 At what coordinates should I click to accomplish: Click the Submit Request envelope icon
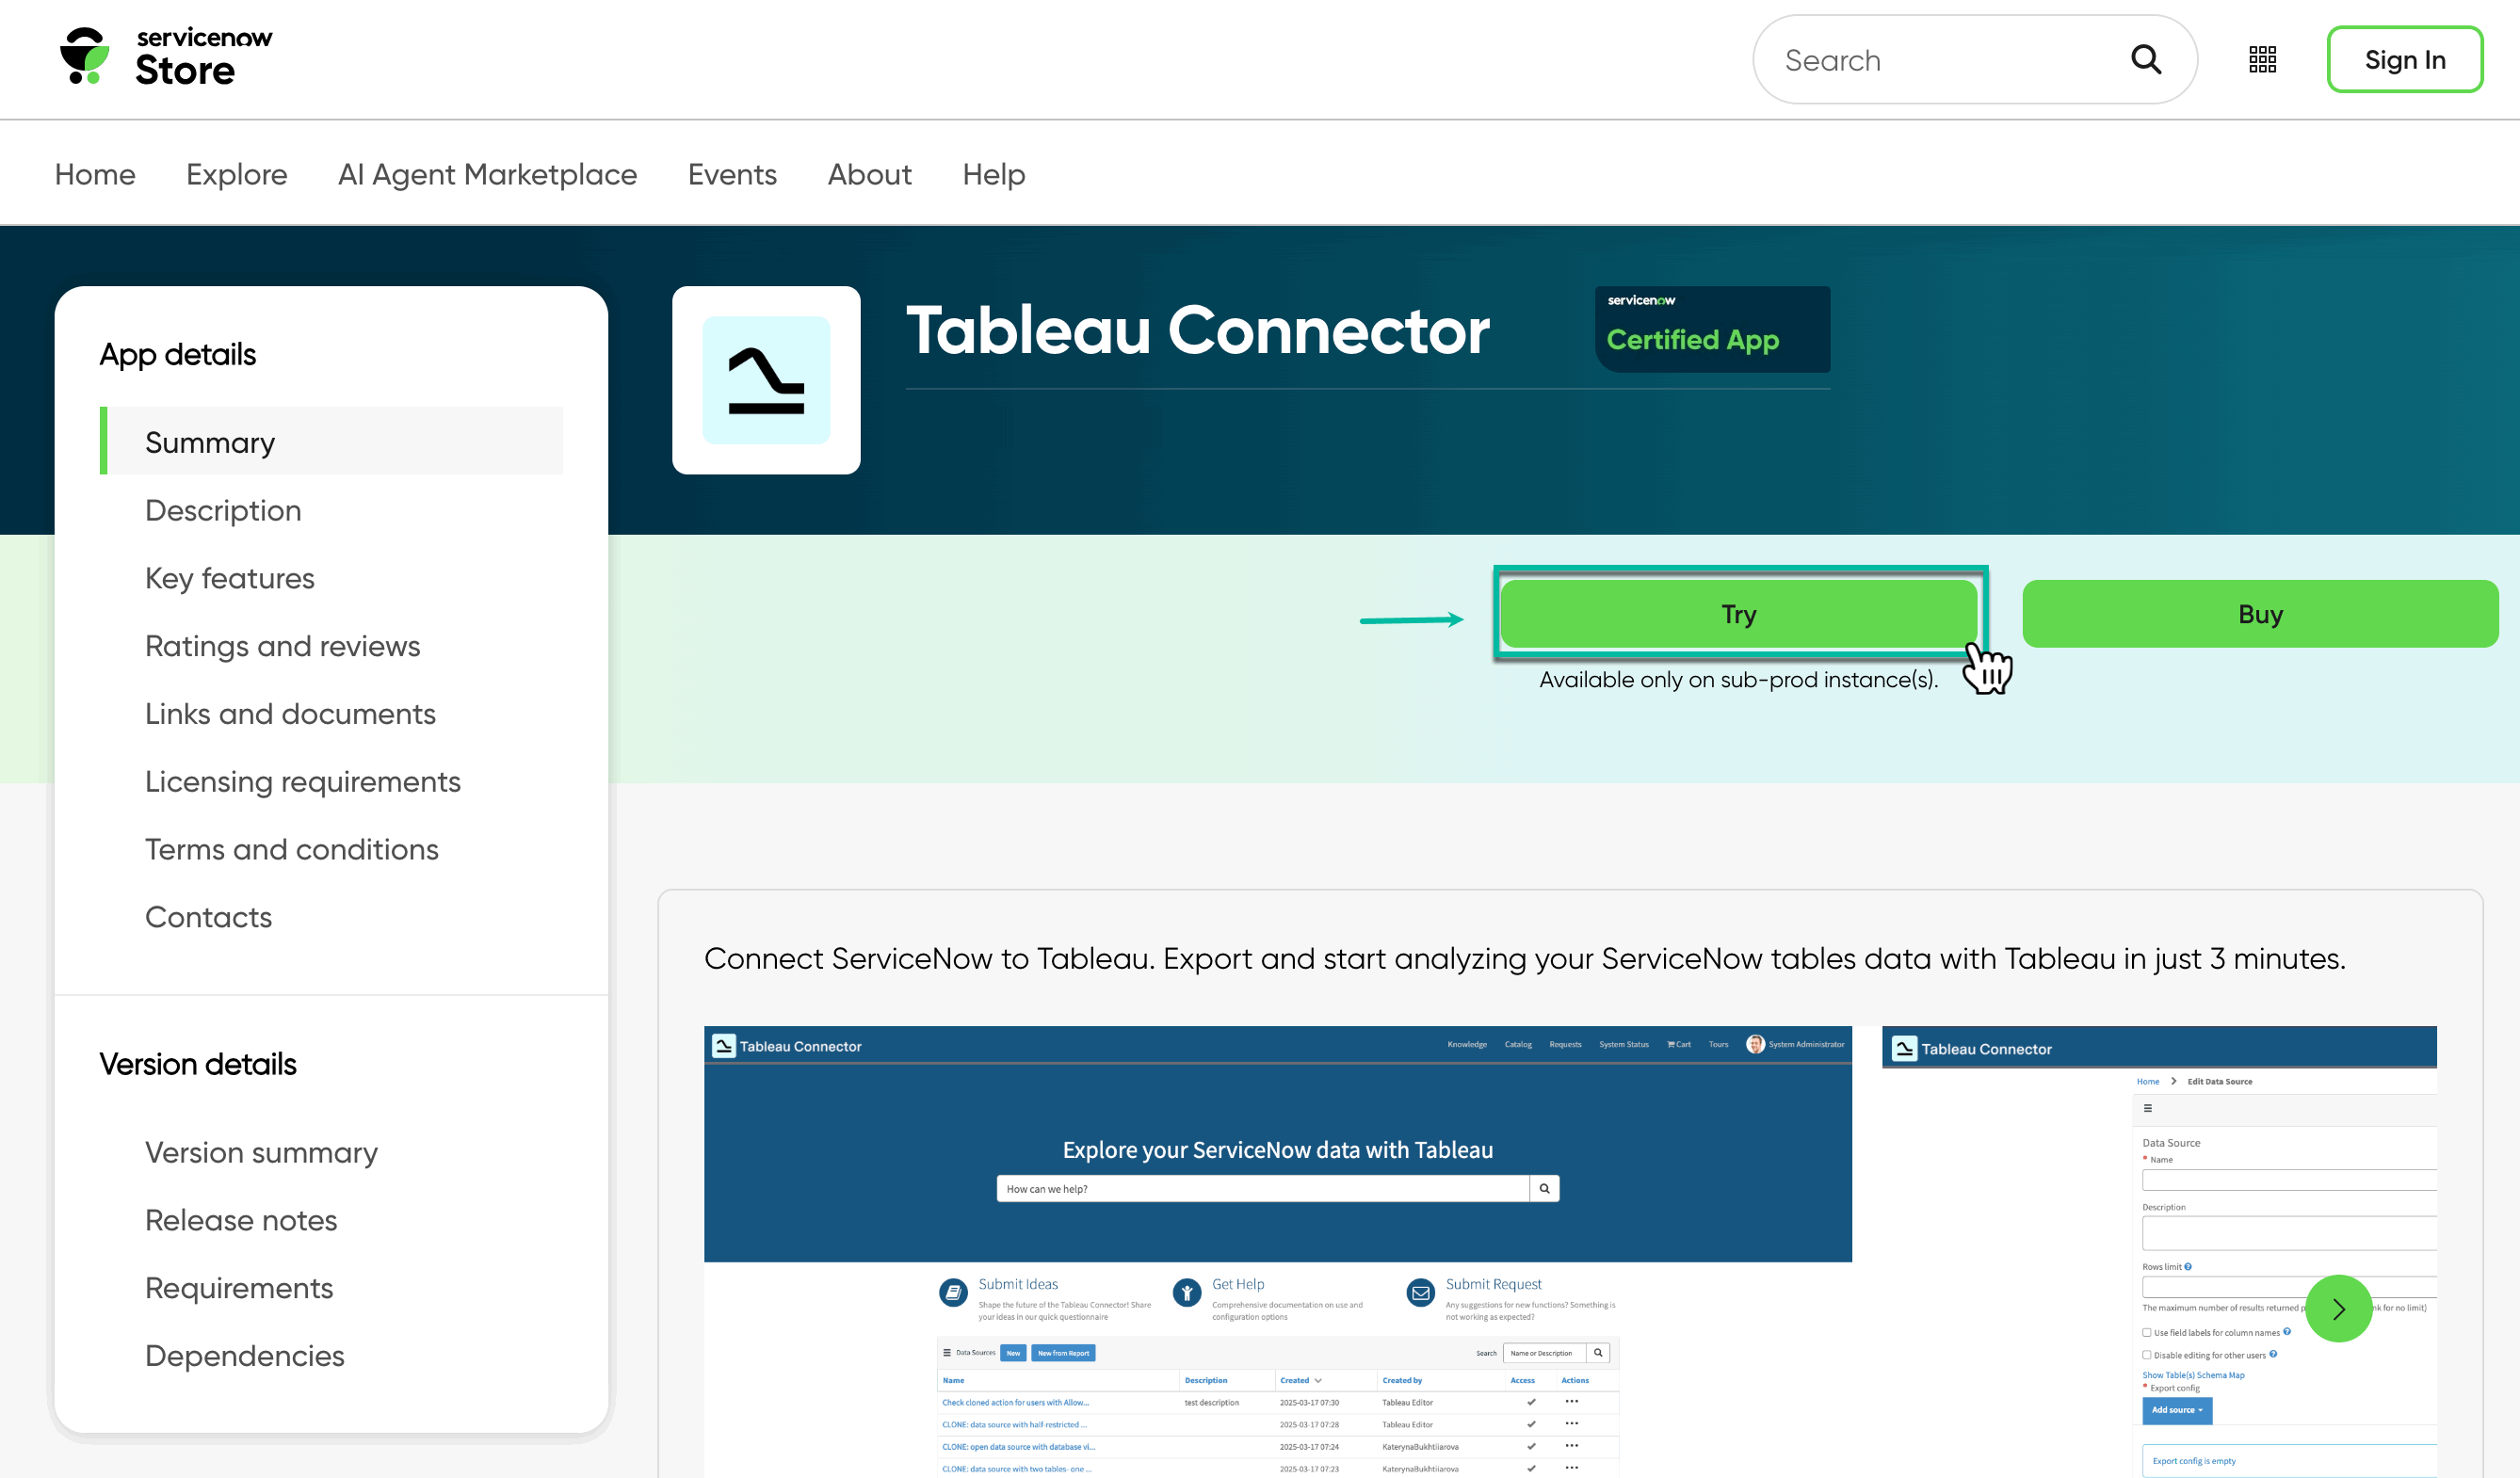(1421, 1292)
